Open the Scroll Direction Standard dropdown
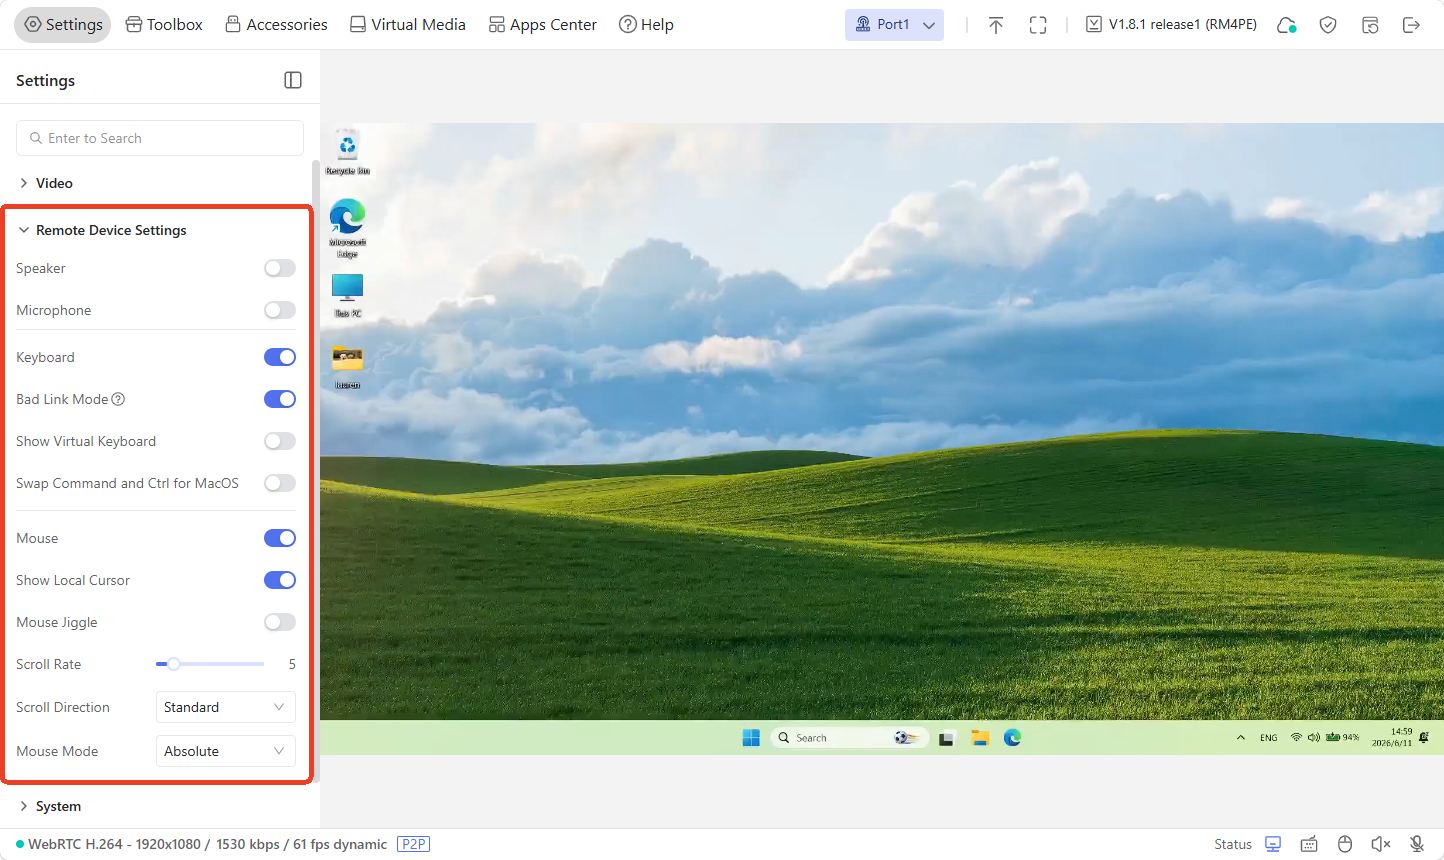1444x860 pixels. (226, 707)
